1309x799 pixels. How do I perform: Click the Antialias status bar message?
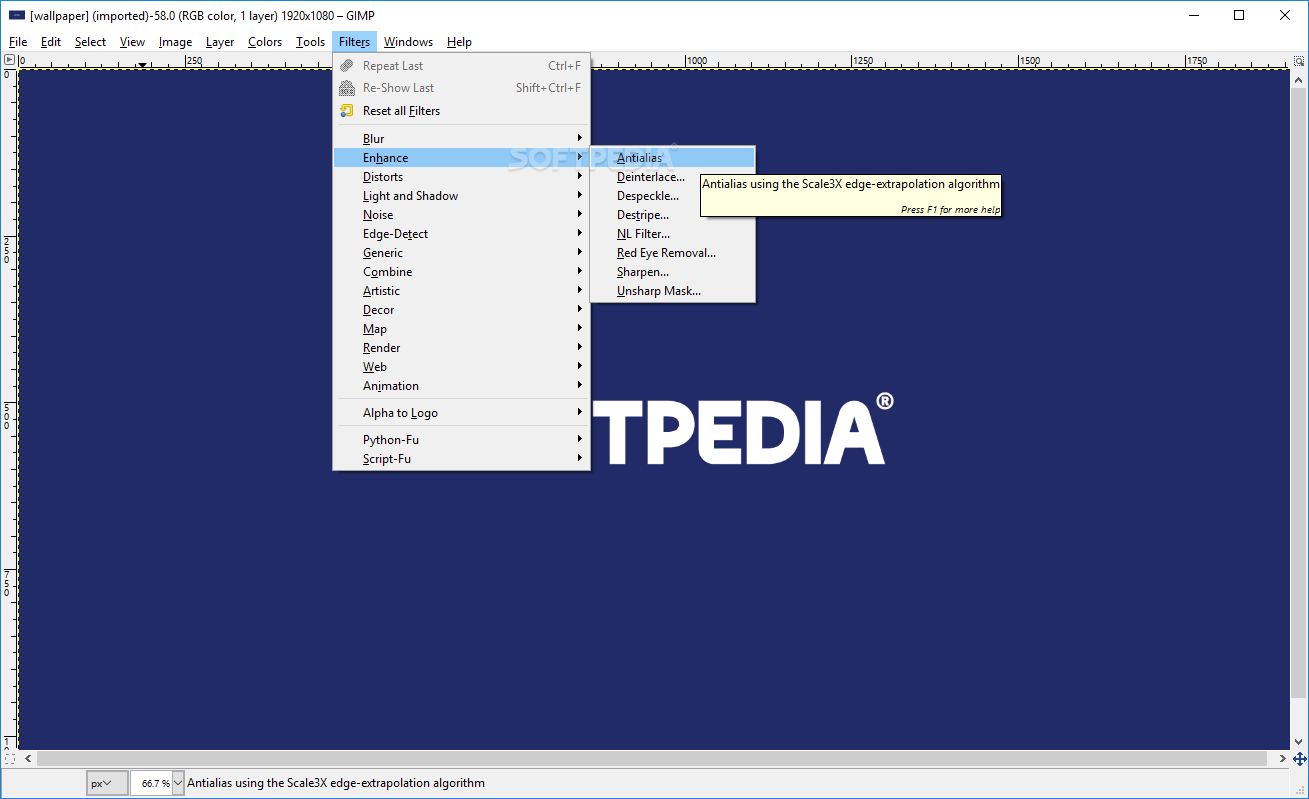point(336,783)
